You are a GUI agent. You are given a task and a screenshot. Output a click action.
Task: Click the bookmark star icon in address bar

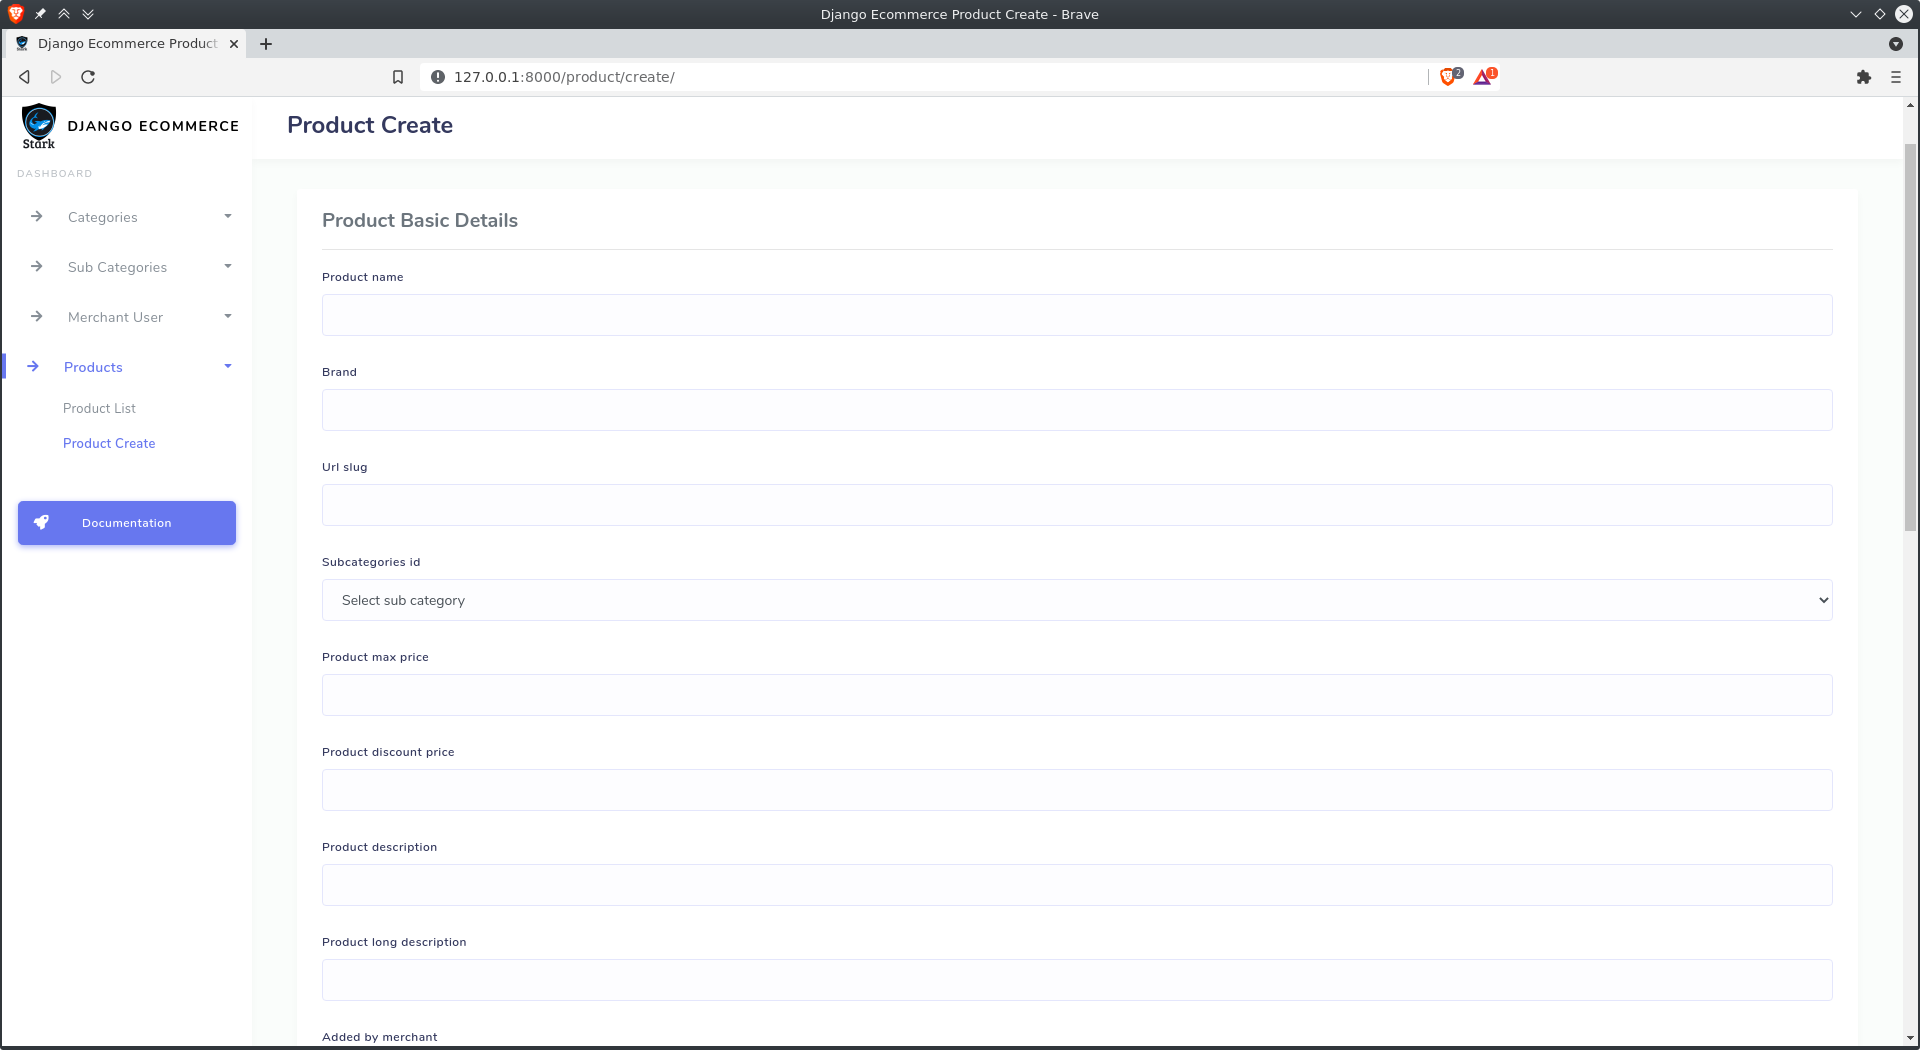point(398,76)
